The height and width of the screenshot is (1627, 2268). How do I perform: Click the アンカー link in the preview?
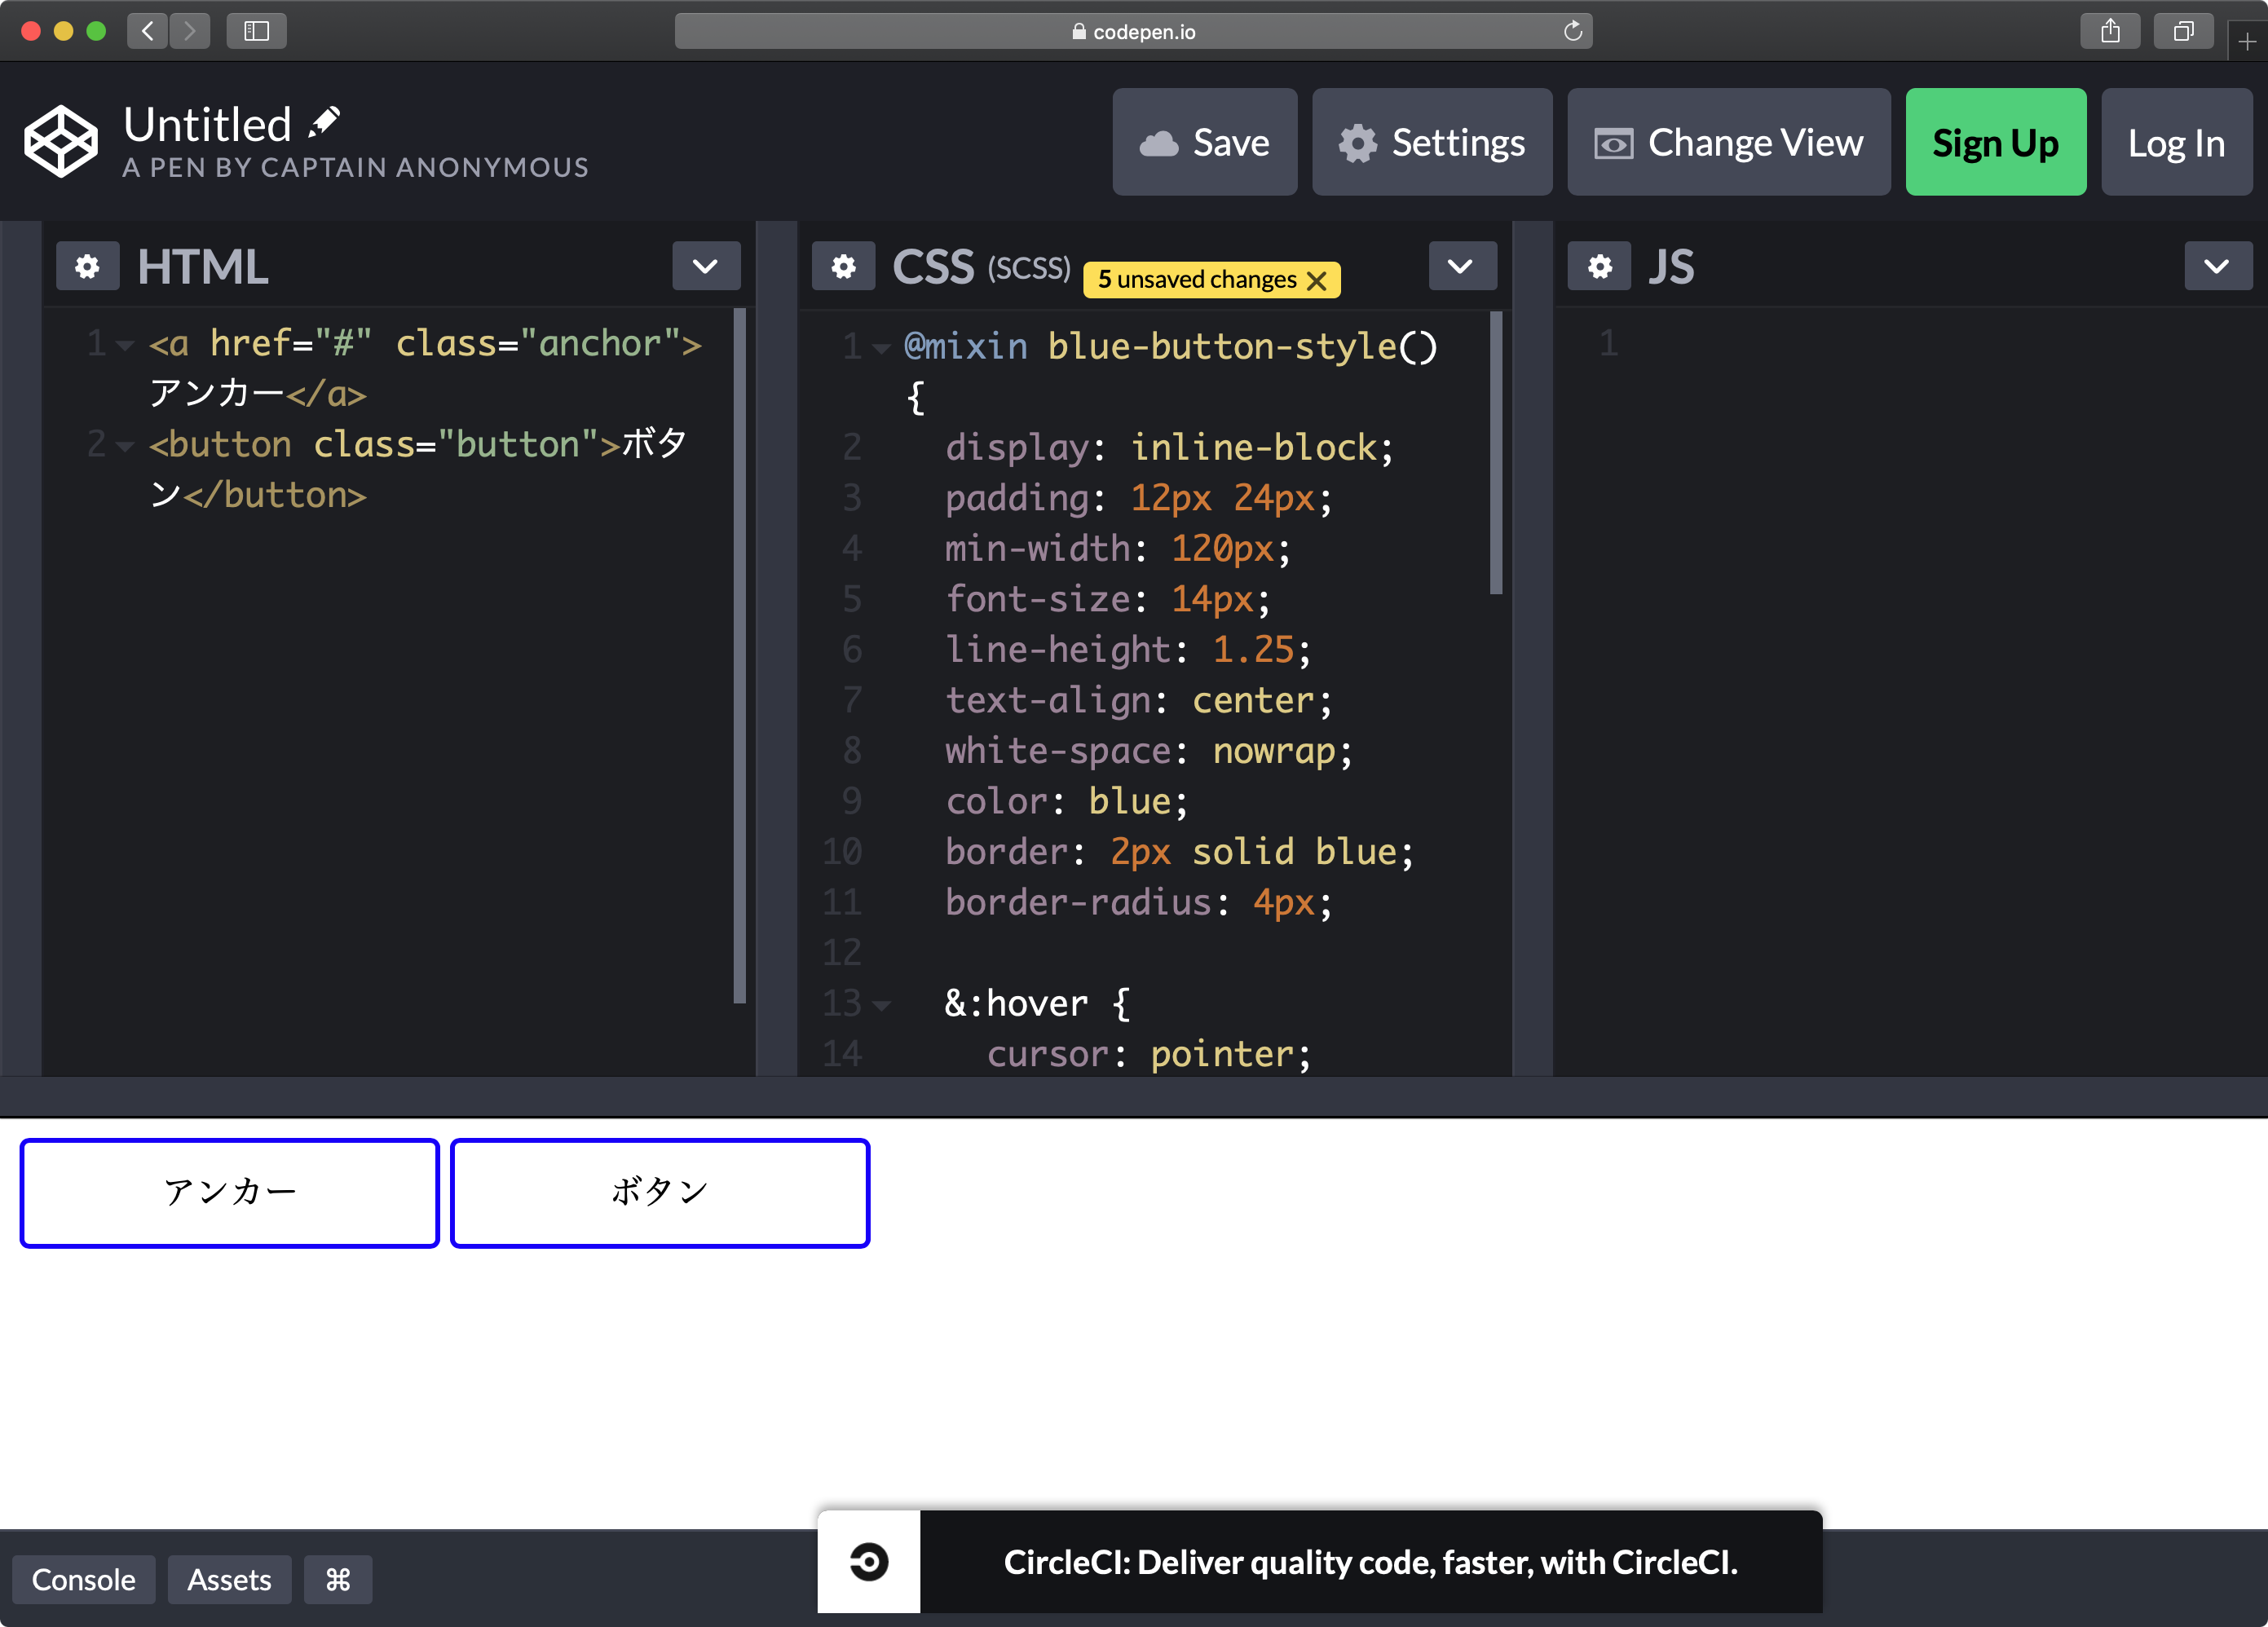(x=230, y=1192)
